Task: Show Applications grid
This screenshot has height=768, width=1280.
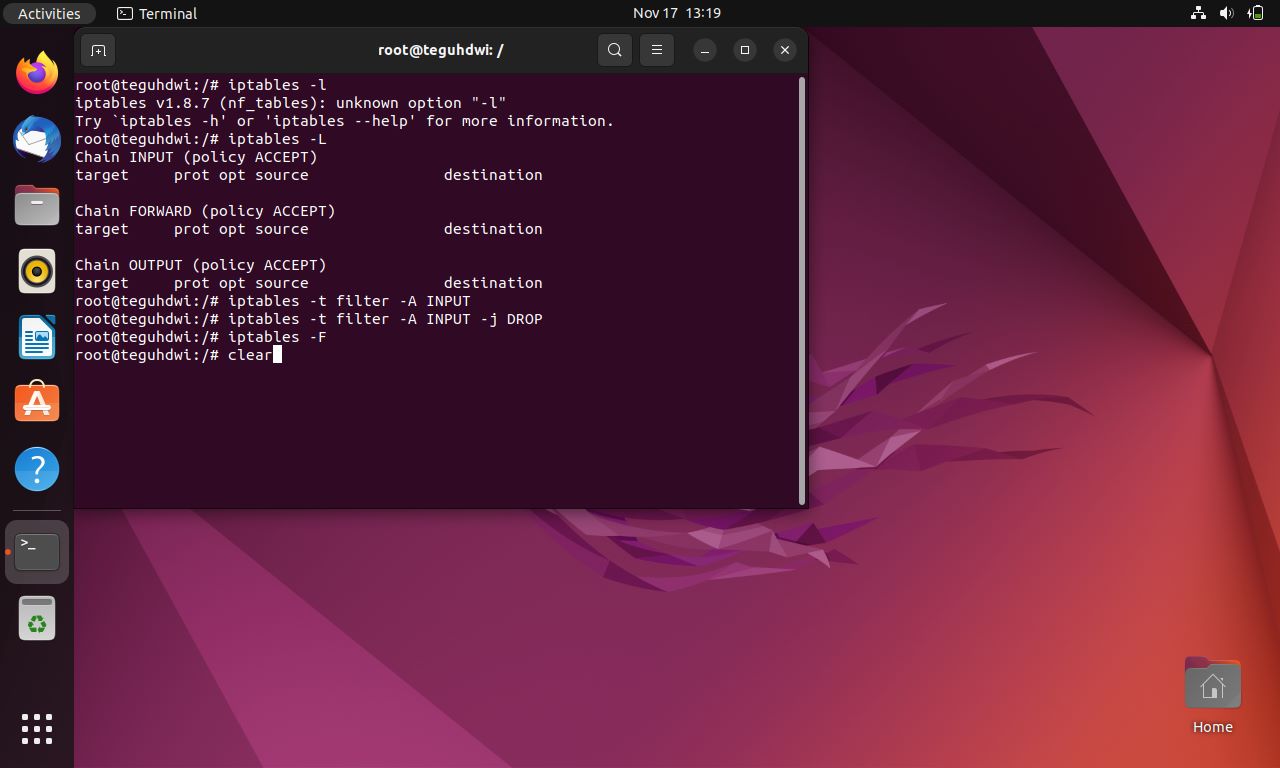Action: point(37,728)
